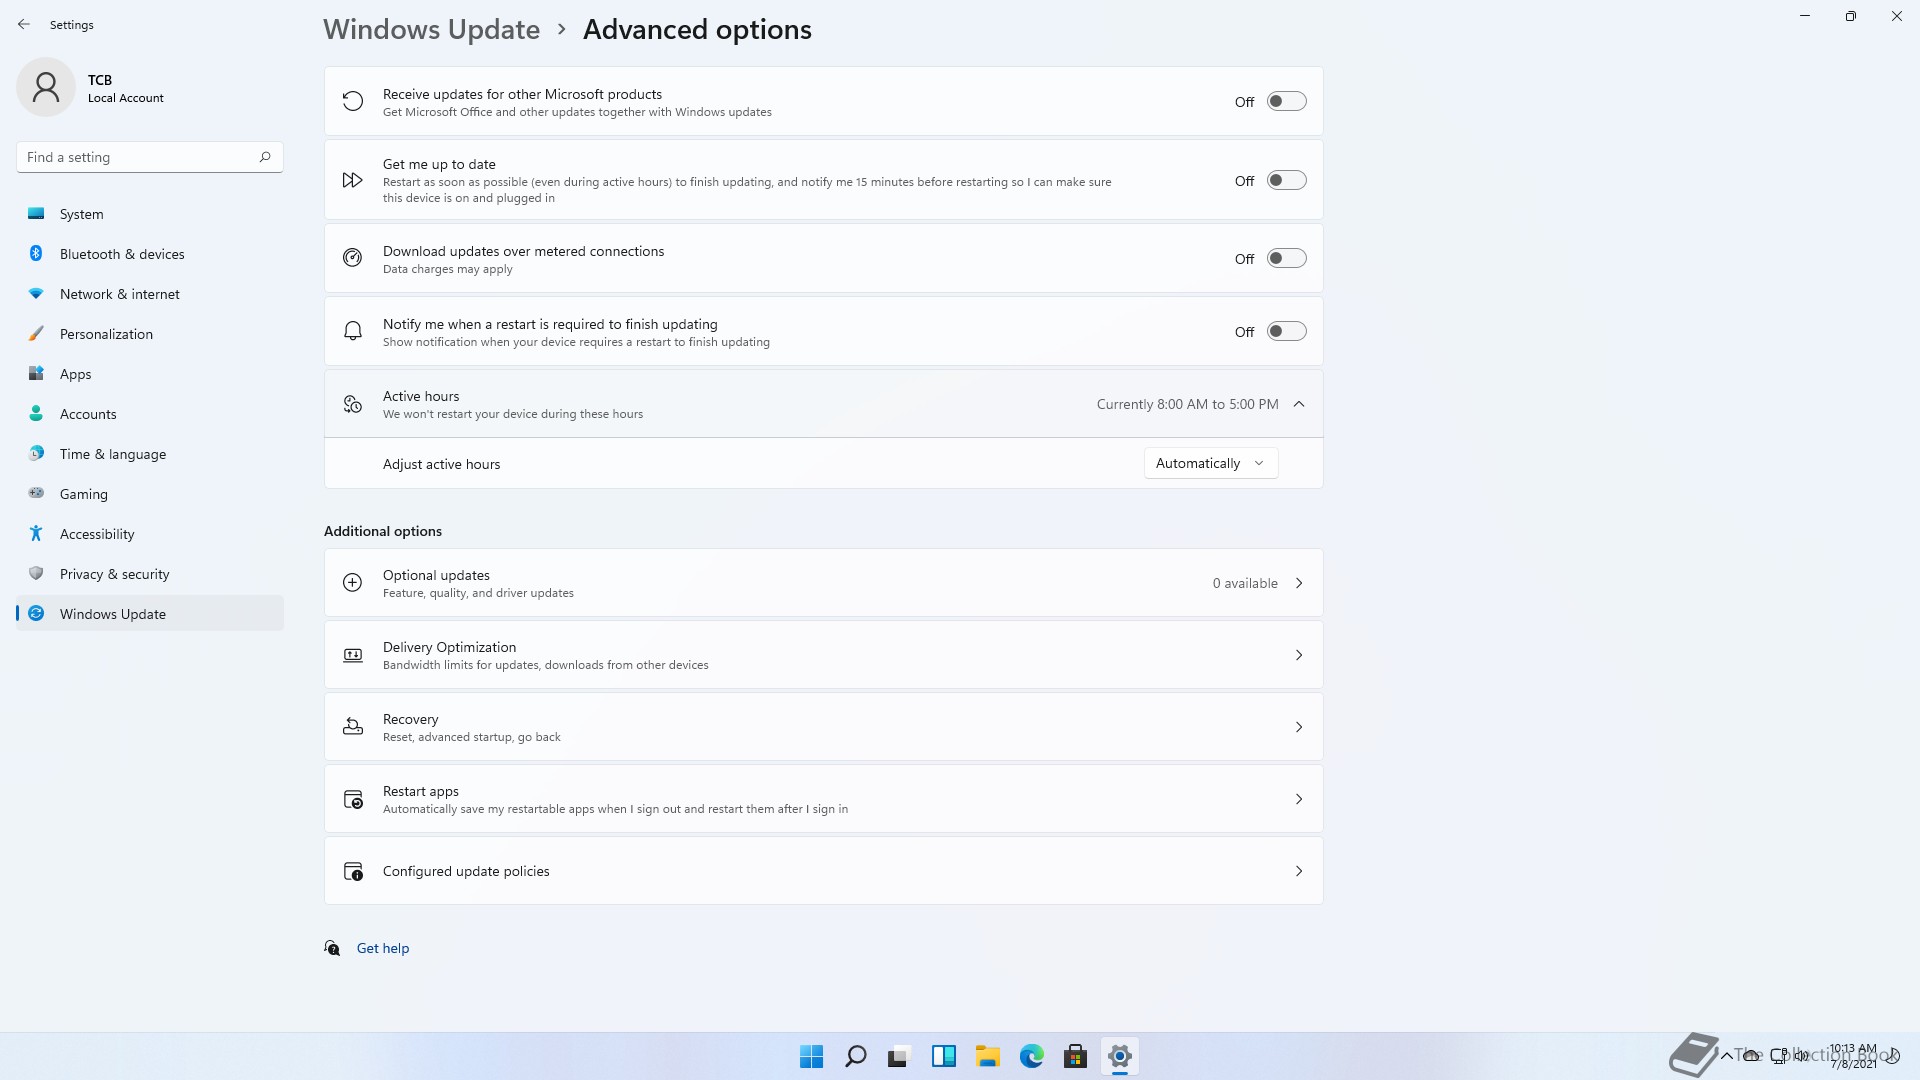
Task: Click the Find a setting search field
Action: coord(150,157)
